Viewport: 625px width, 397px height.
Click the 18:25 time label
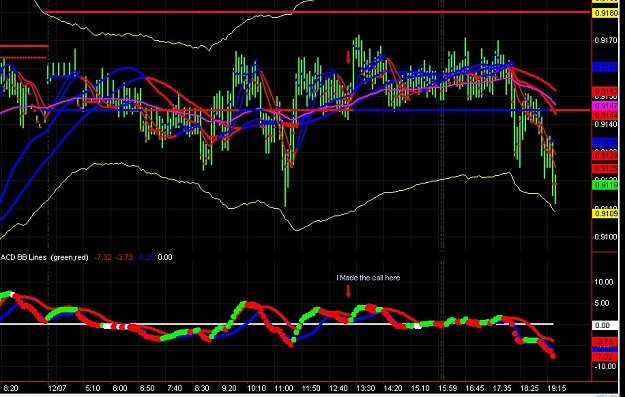coord(529,388)
